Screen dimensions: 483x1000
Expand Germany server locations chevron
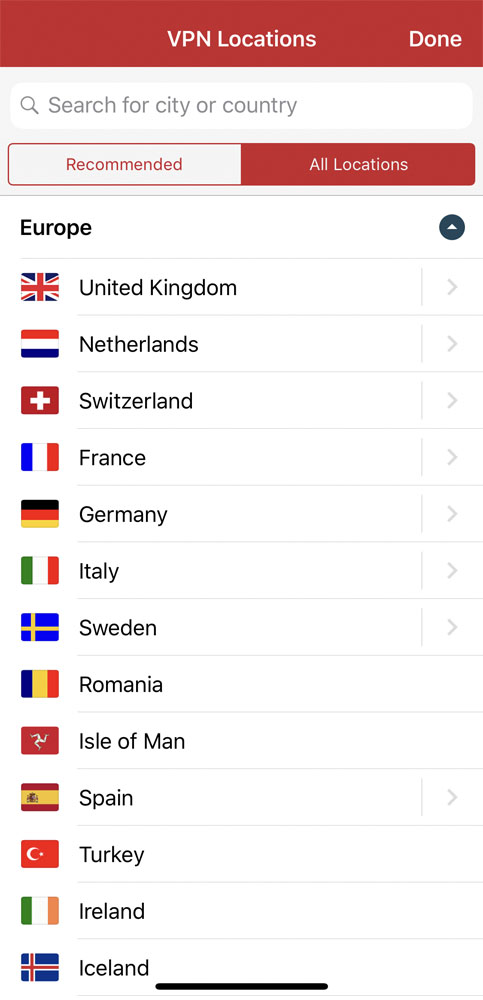pos(452,514)
